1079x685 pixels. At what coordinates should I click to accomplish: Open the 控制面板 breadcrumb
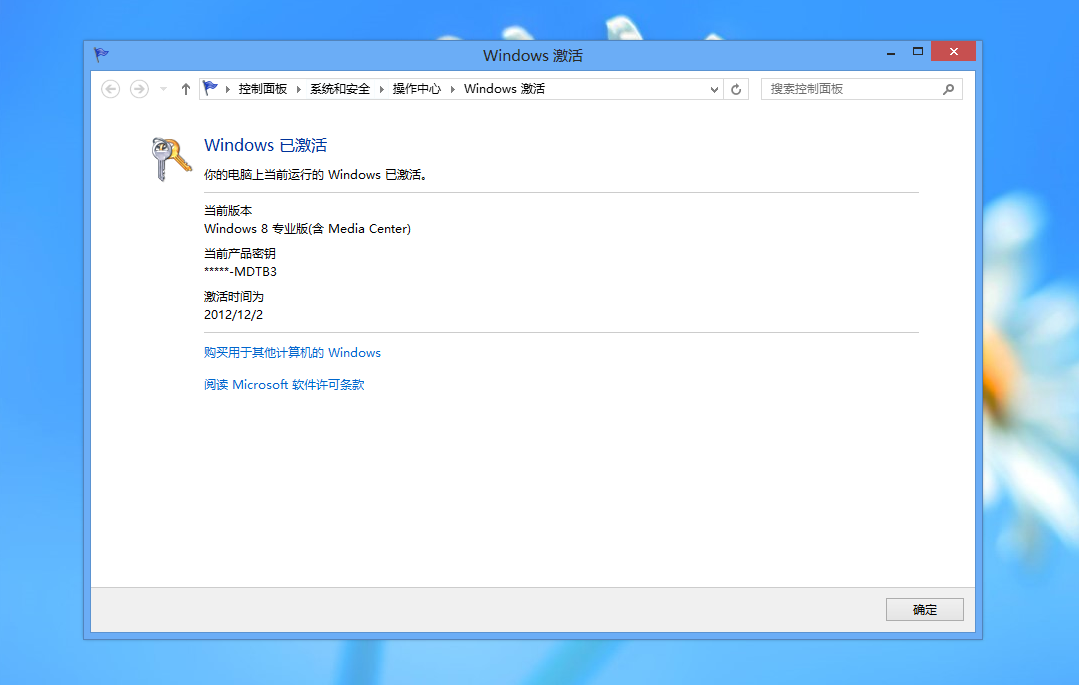(x=263, y=89)
